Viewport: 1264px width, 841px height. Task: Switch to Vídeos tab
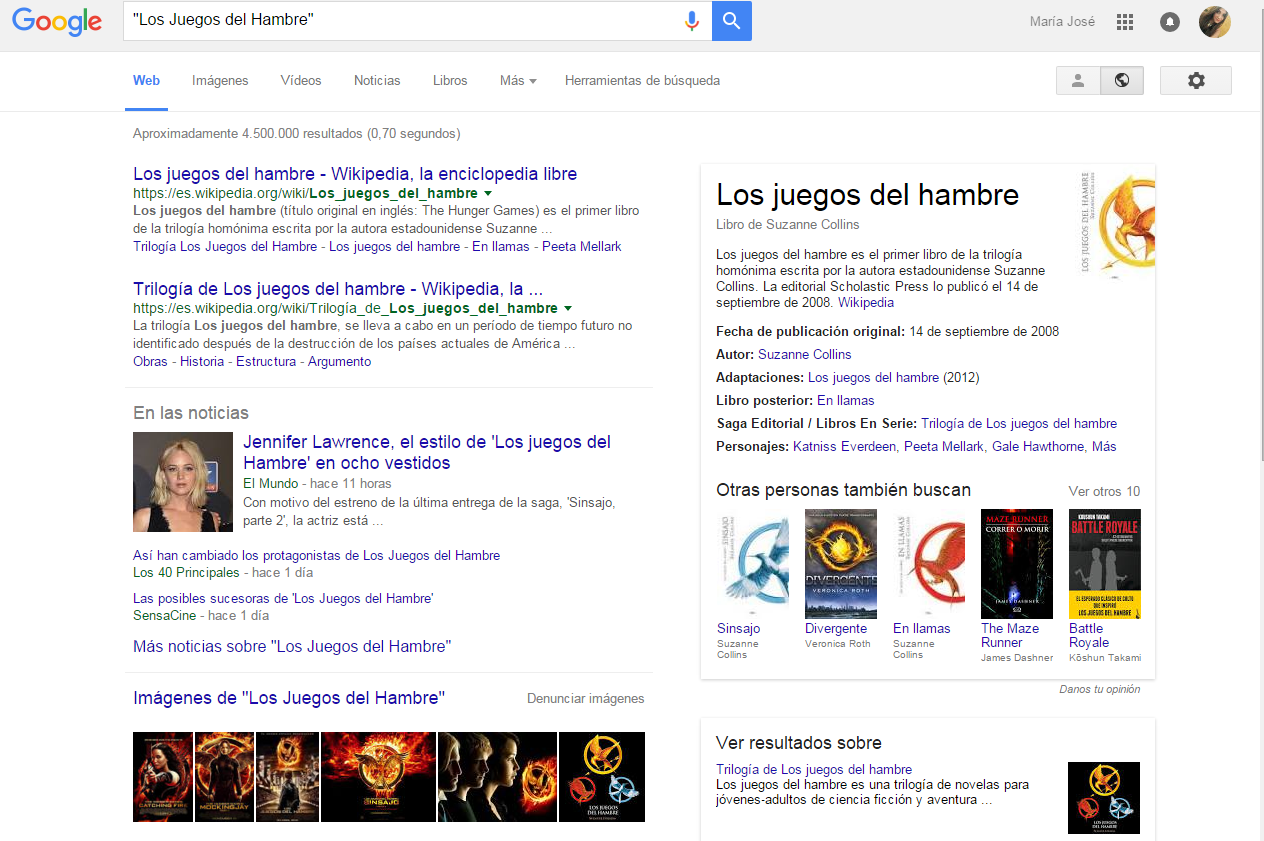click(x=301, y=81)
